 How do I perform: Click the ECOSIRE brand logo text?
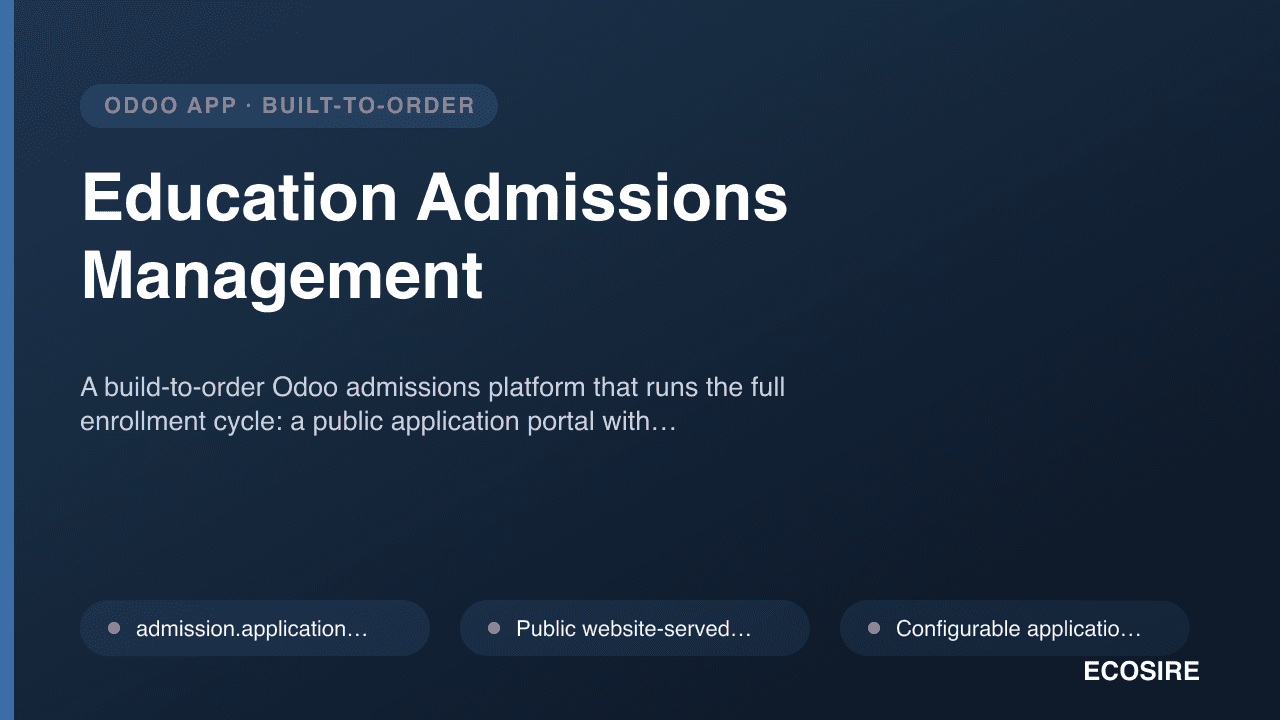pyautogui.click(x=1141, y=671)
